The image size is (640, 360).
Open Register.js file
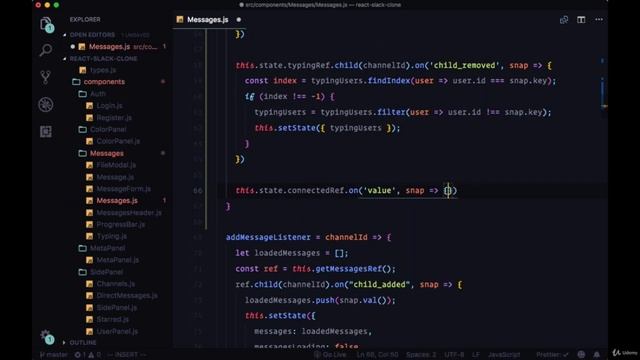pyautogui.click(x=114, y=118)
